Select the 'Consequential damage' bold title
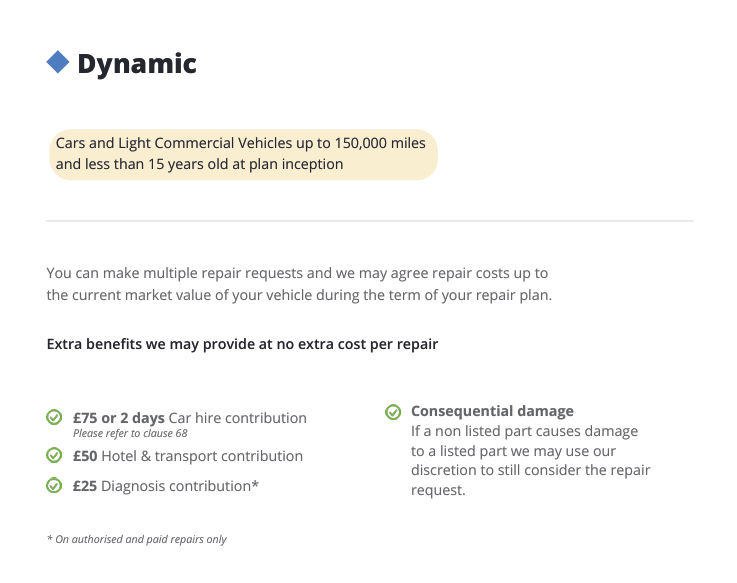Viewport: 737px width, 583px height. (x=492, y=411)
